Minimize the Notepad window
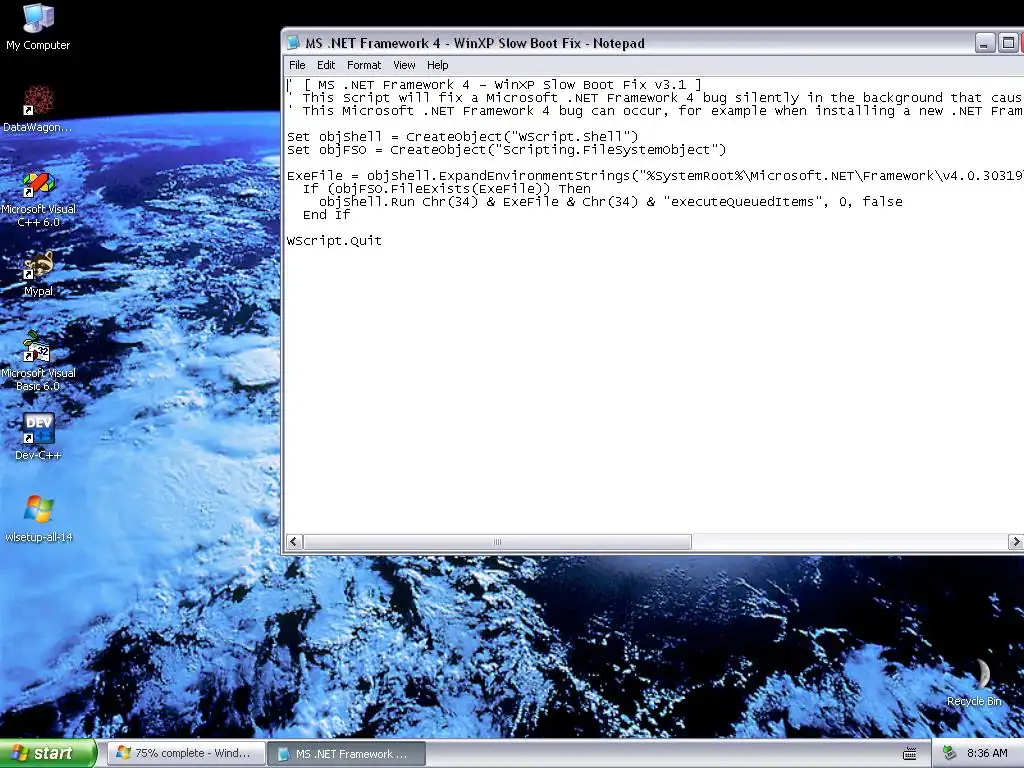This screenshot has height=768, width=1024. (985, 43)
